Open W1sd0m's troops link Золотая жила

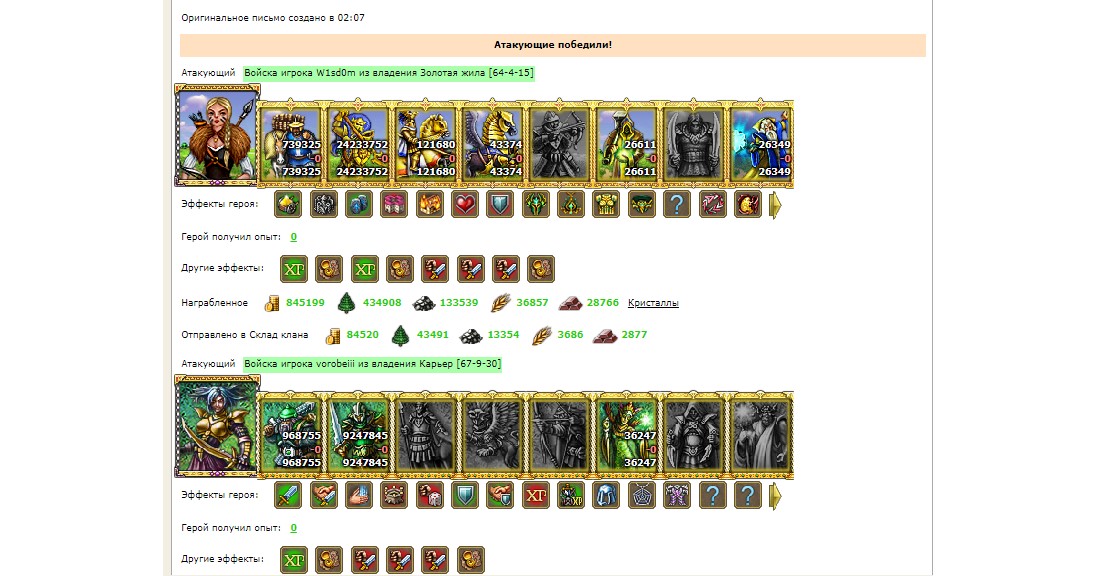pos(389,73)
